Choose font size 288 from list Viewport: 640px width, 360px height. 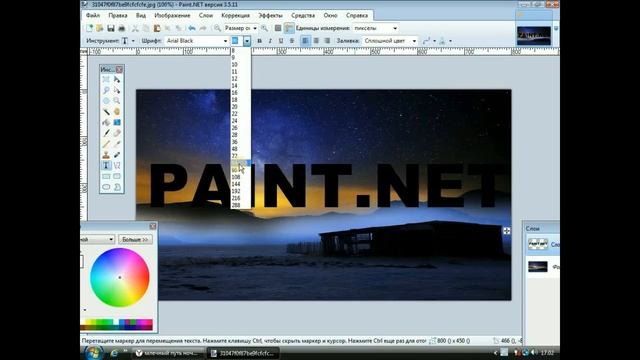point(241,205)
